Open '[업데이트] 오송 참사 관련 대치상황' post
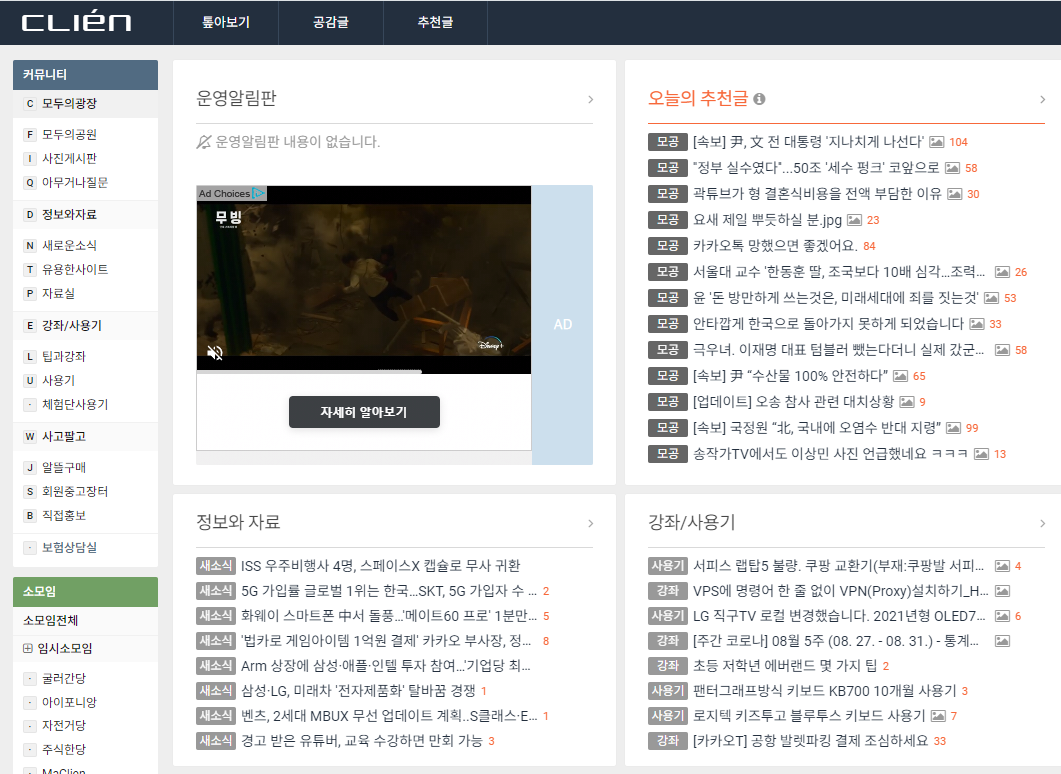The height and width of the screenshot is (774, 1061). [793, 402]
